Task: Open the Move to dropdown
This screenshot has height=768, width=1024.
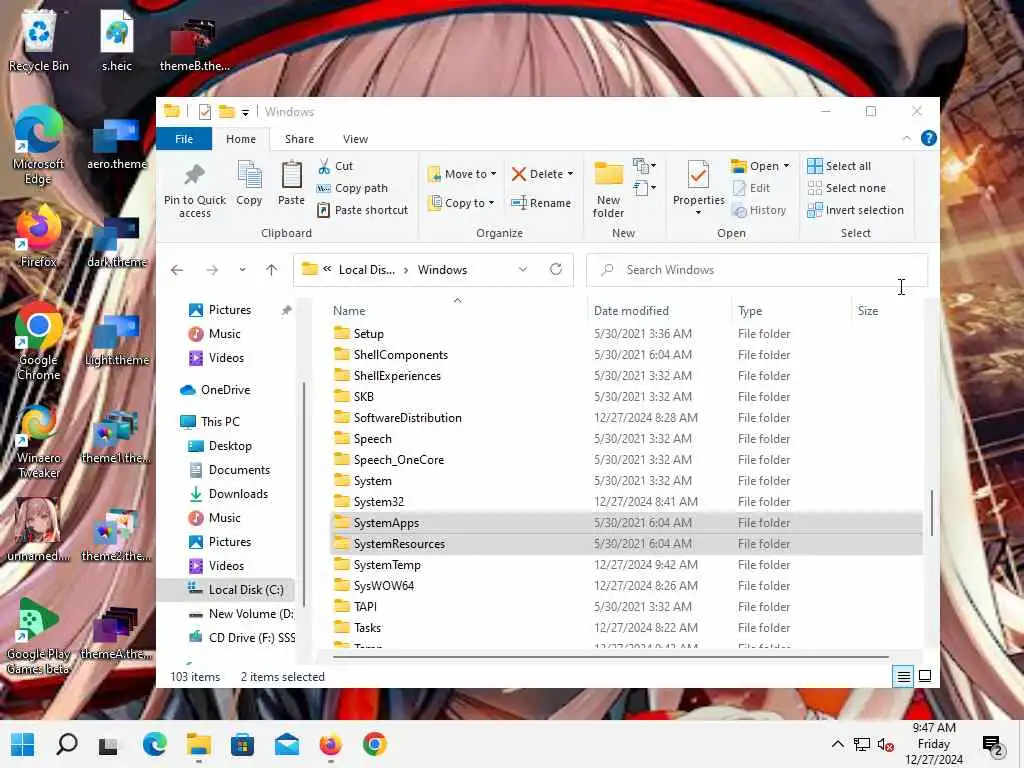Action: [x=462, y=174]
